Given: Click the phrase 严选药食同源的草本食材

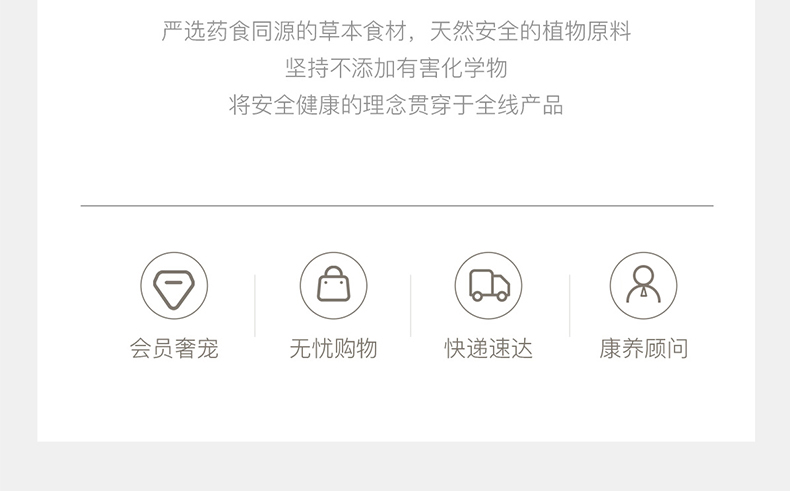Looking at the screenshot, I should click(x=284, y=31).
